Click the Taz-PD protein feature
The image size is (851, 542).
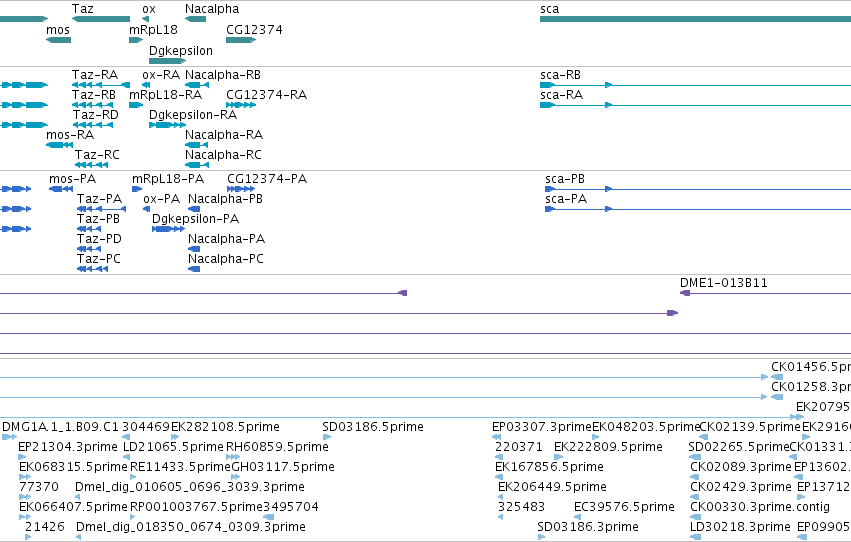[89, 249]
